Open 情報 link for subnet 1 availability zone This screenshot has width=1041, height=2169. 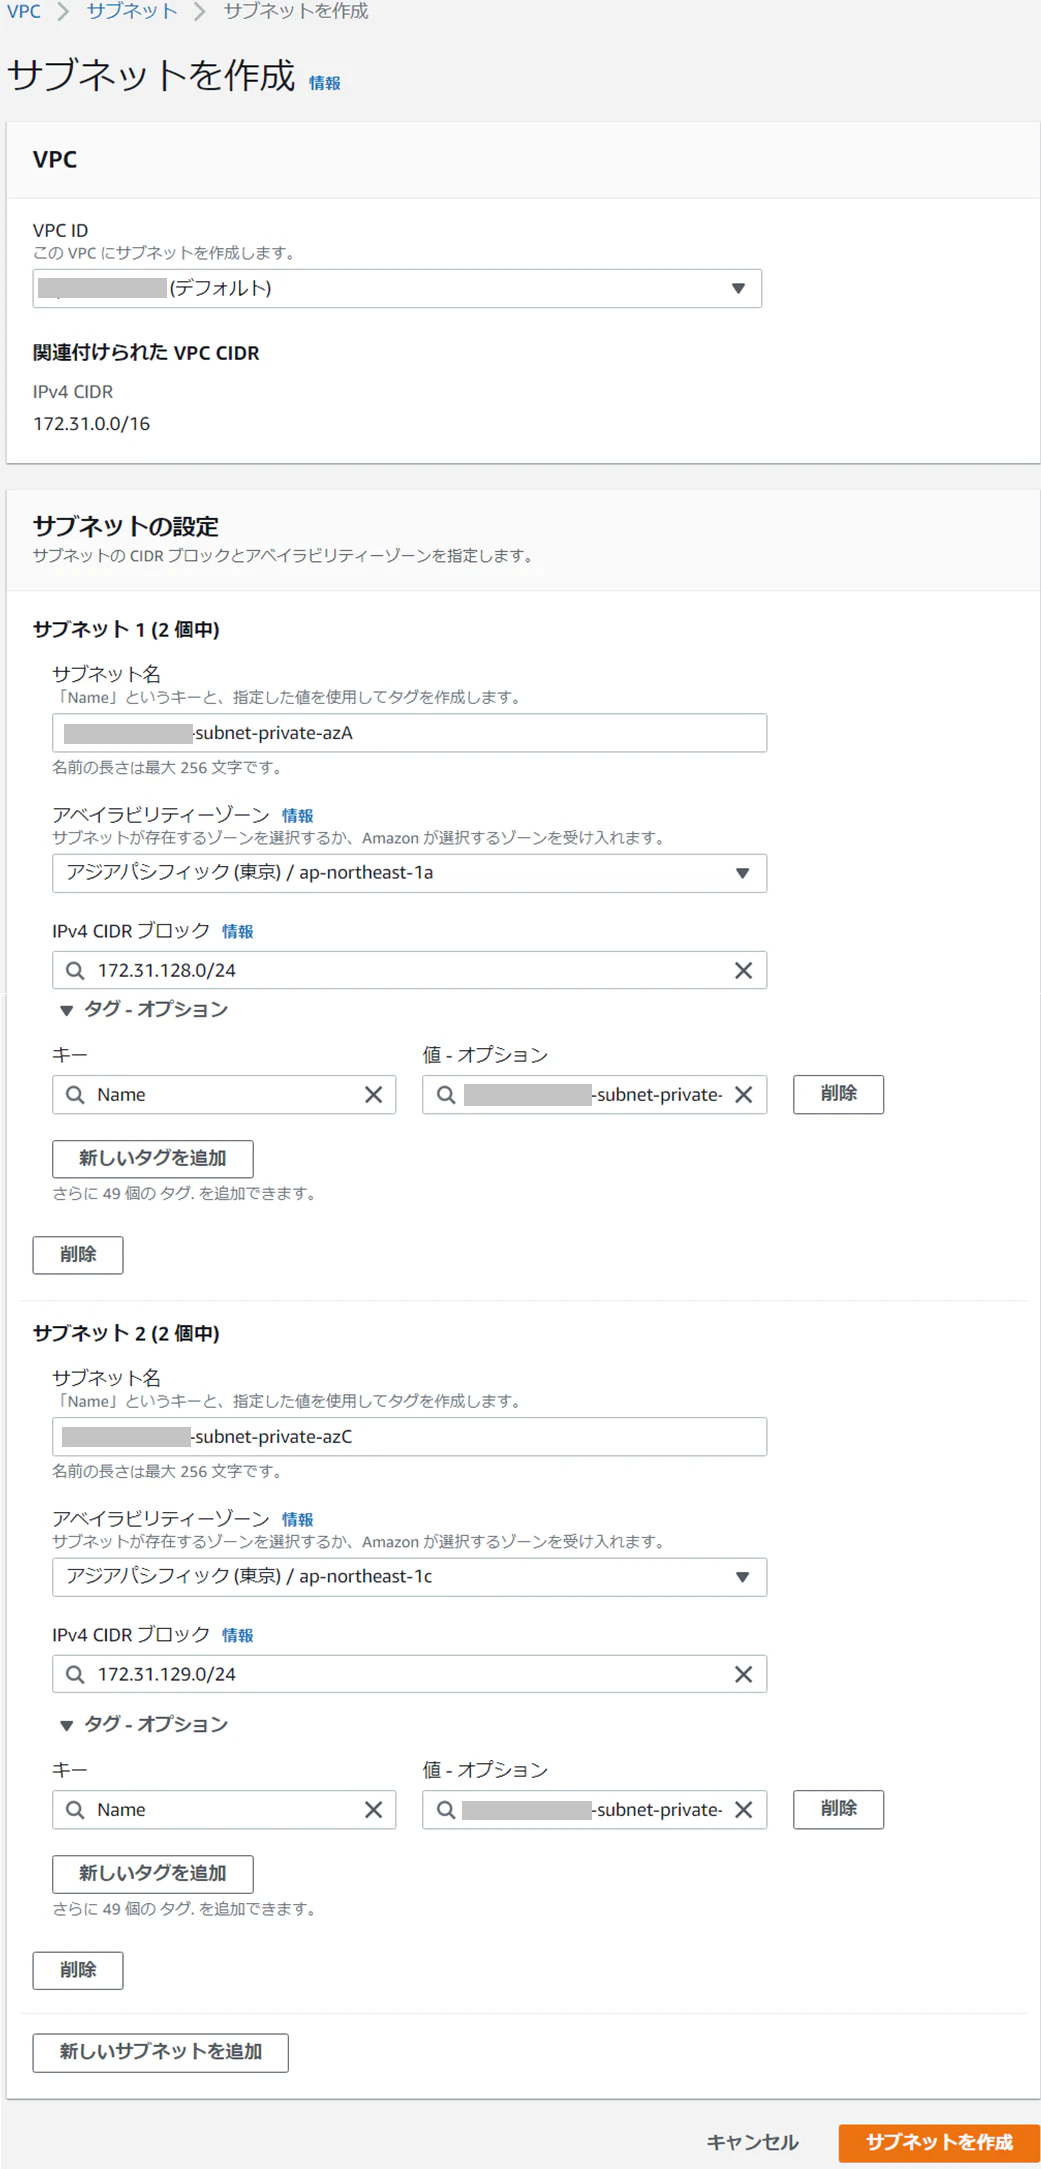coord(297,816)
